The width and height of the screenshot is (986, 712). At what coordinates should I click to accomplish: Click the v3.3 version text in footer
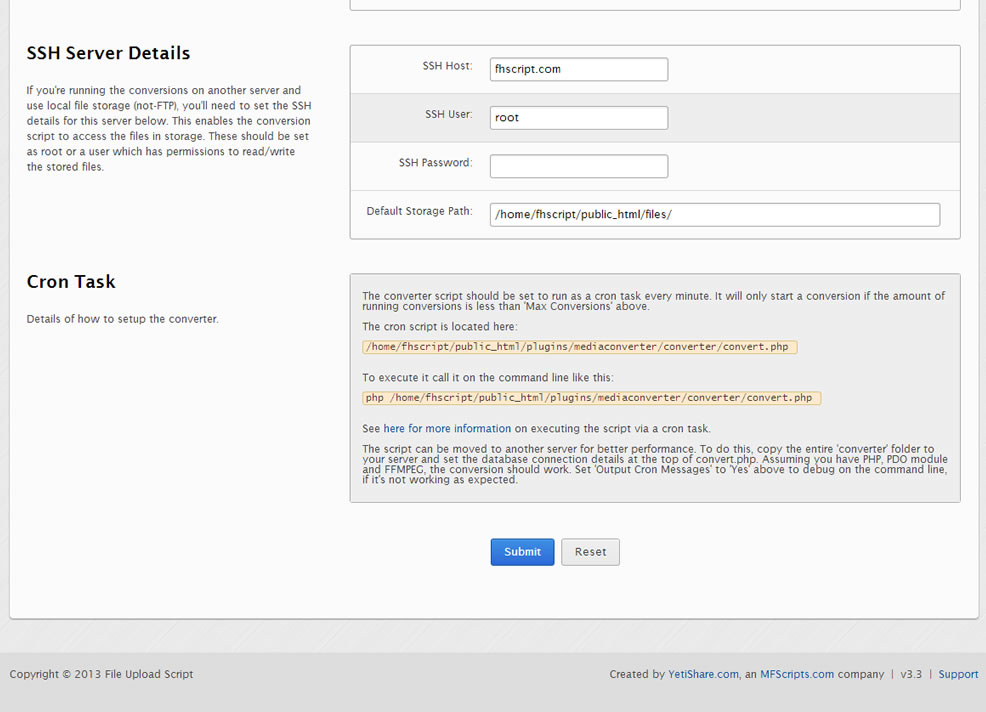click(x=911, y=674)
